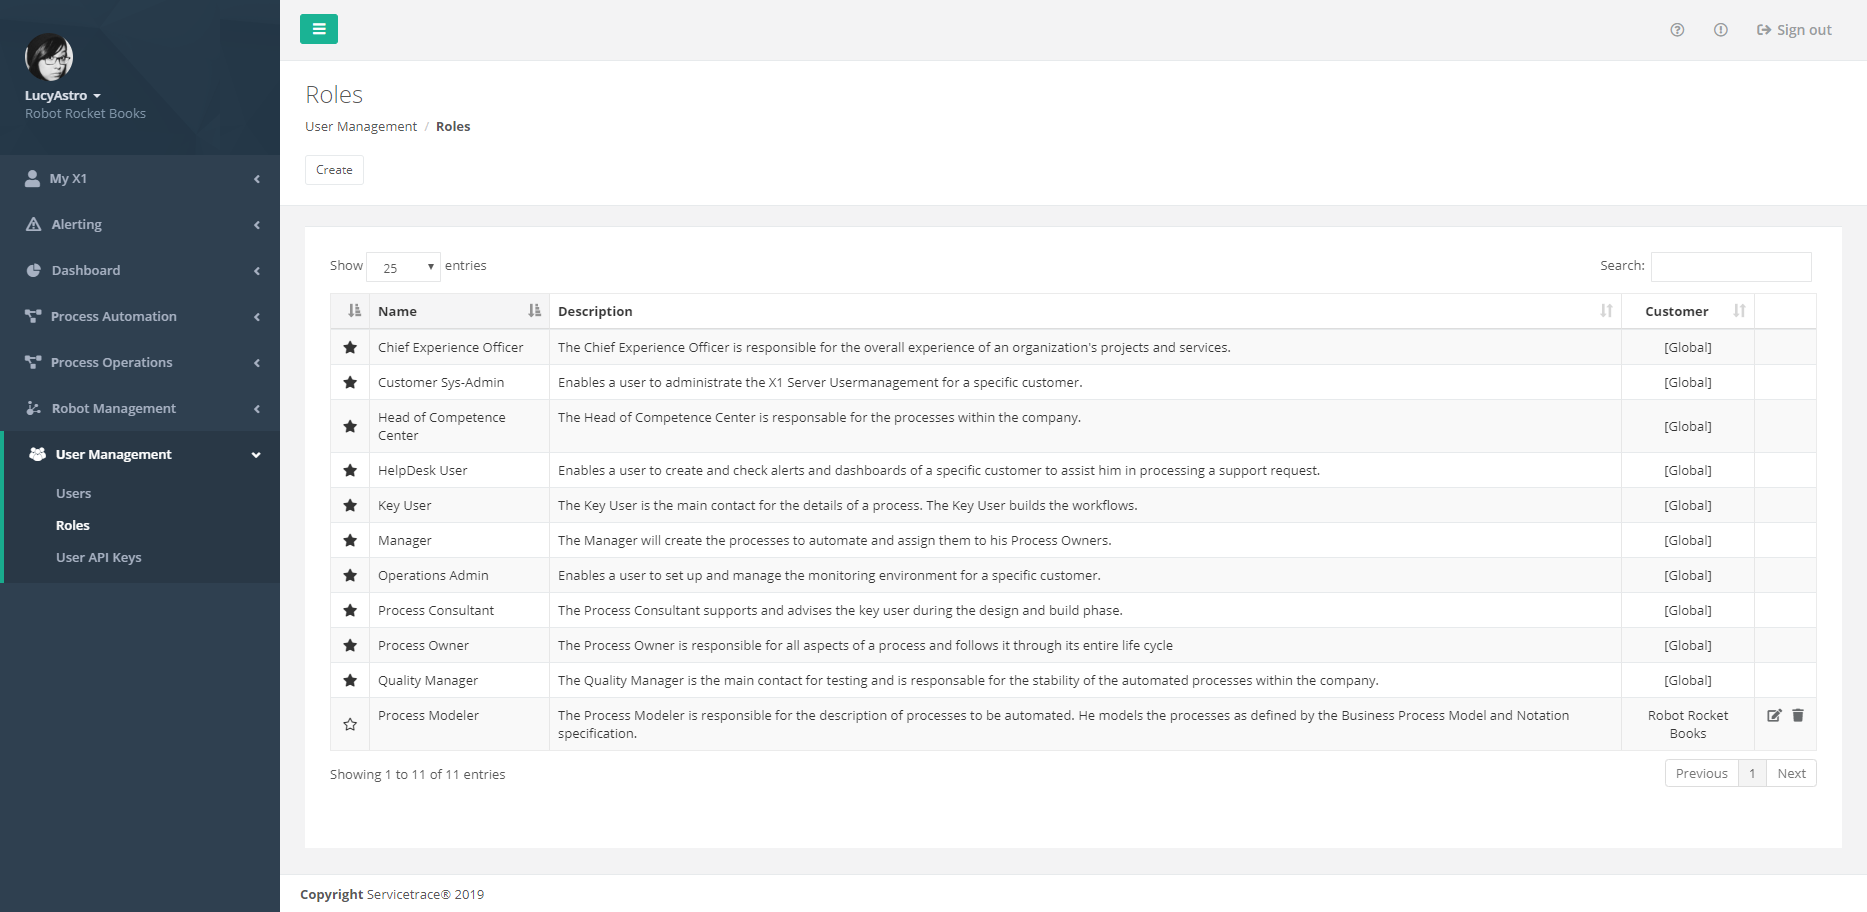The height and width of the screenshot is (912, 1867).
Task: Click the Robot Rocket Books customer cell
Action: click(x=1688, y=724)
